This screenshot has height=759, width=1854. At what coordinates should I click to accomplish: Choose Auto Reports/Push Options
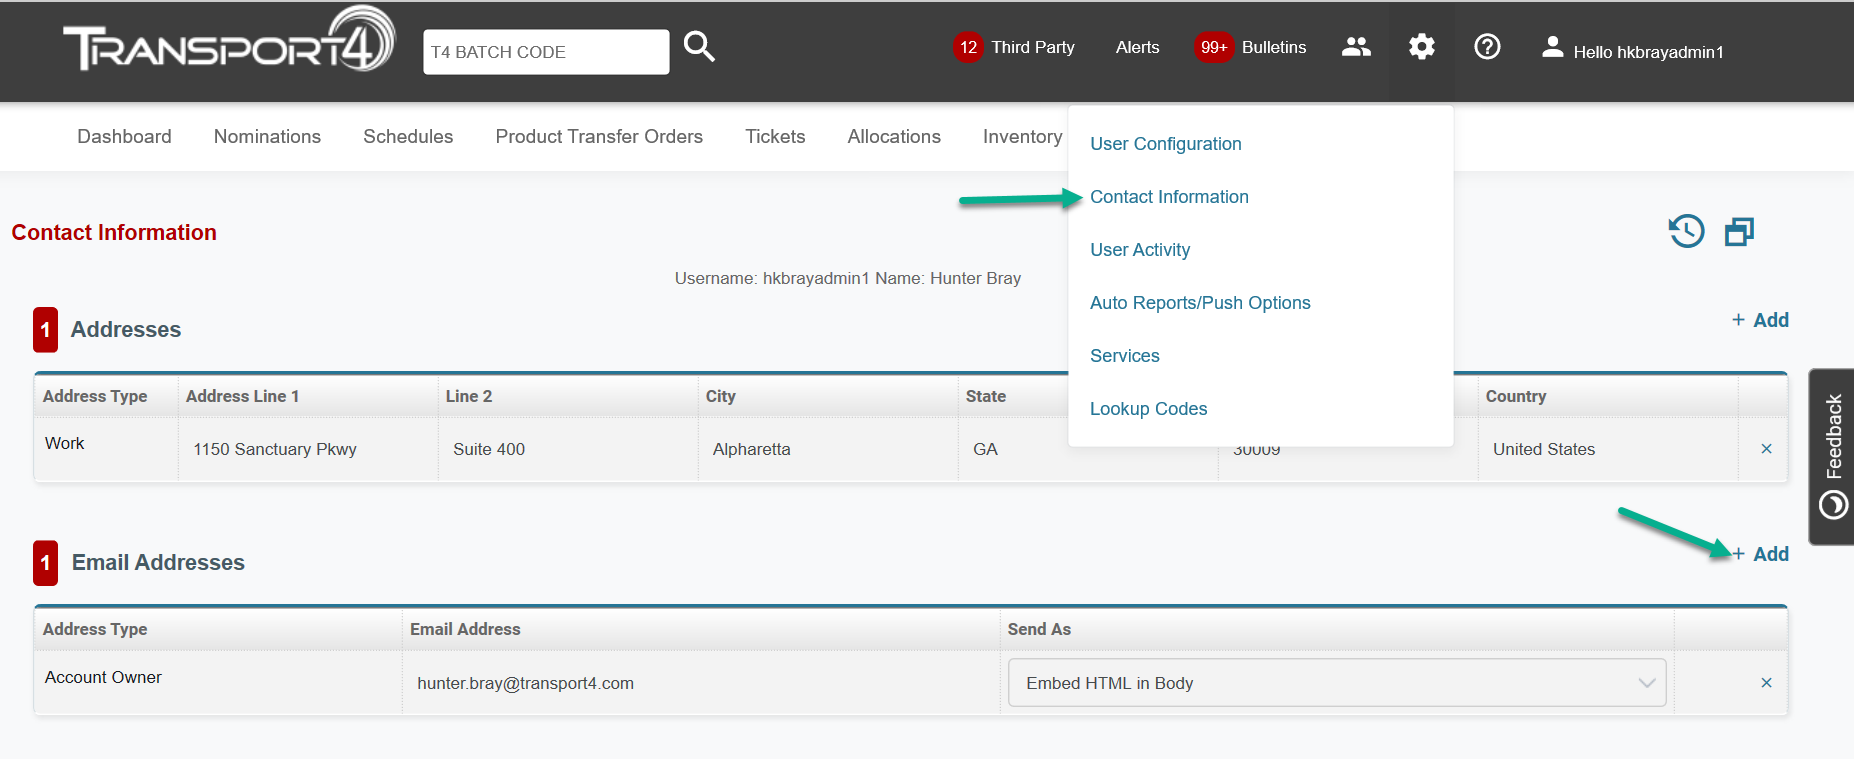[x=1200, y=303]
